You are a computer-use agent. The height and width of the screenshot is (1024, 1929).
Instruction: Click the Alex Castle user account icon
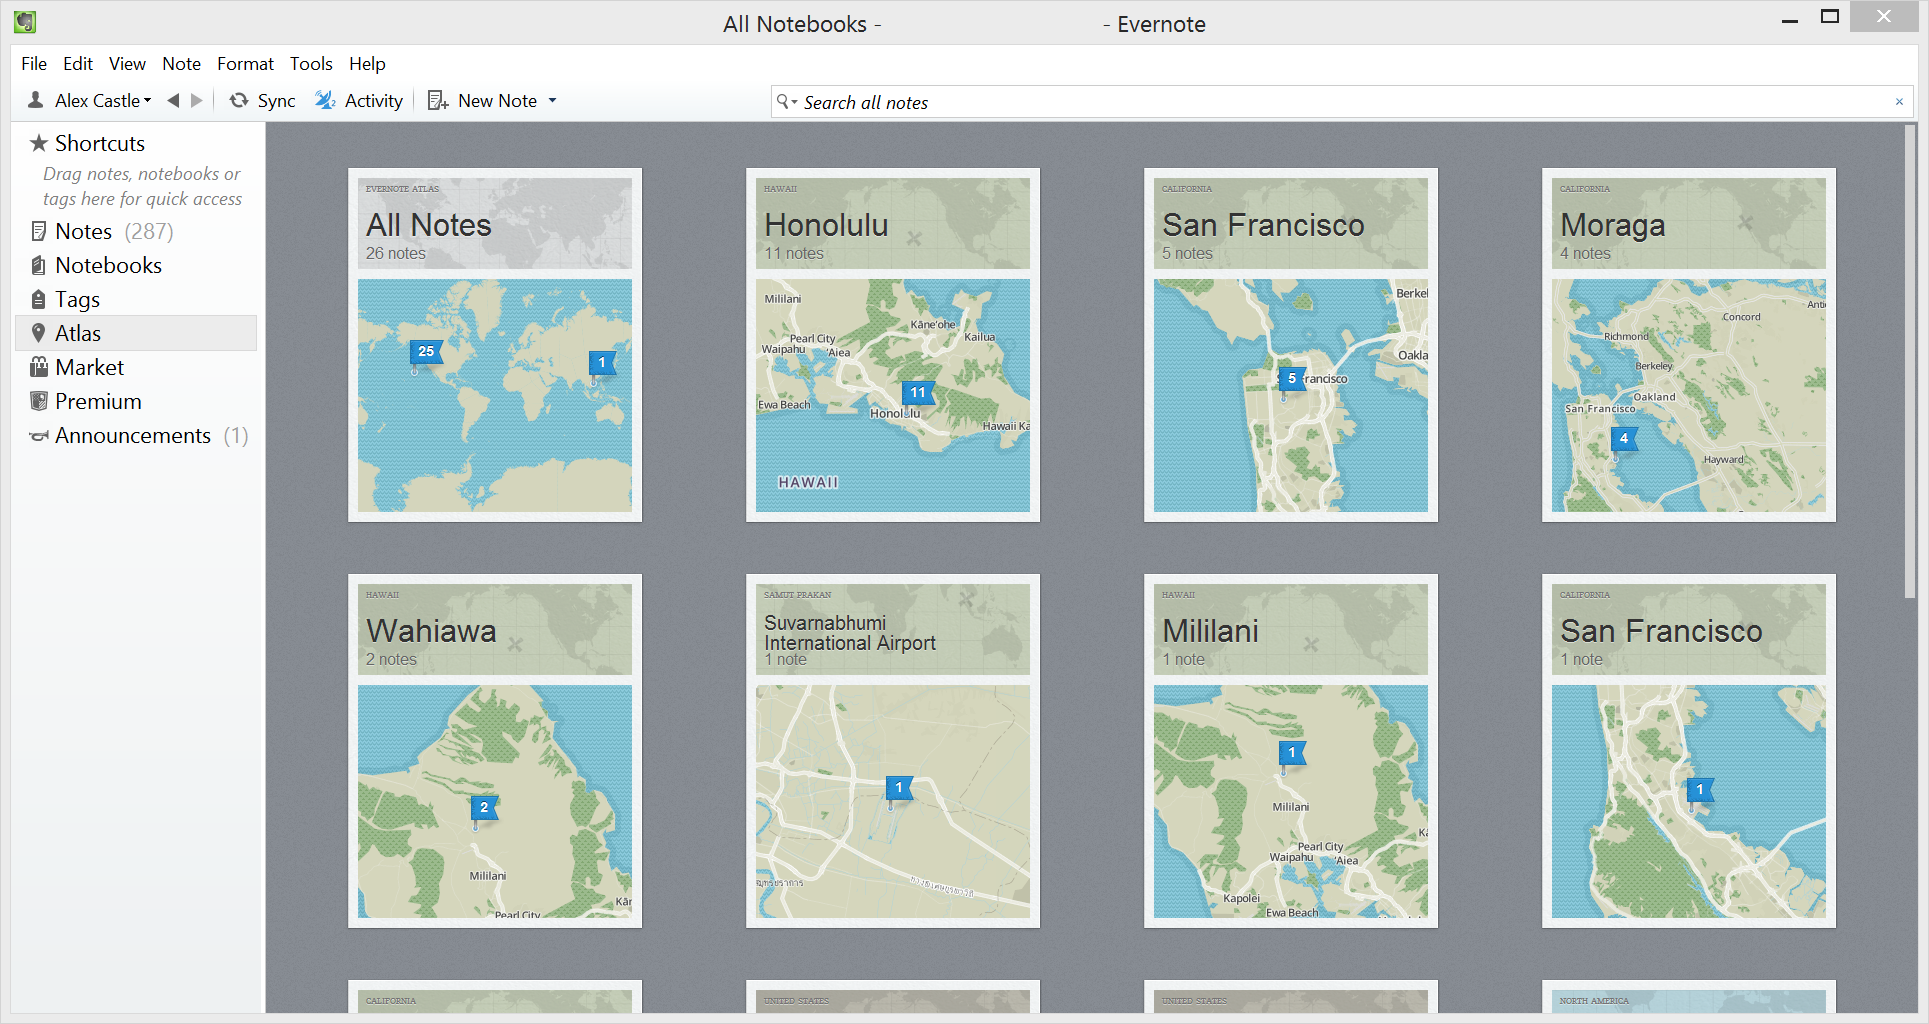[36, 100]
